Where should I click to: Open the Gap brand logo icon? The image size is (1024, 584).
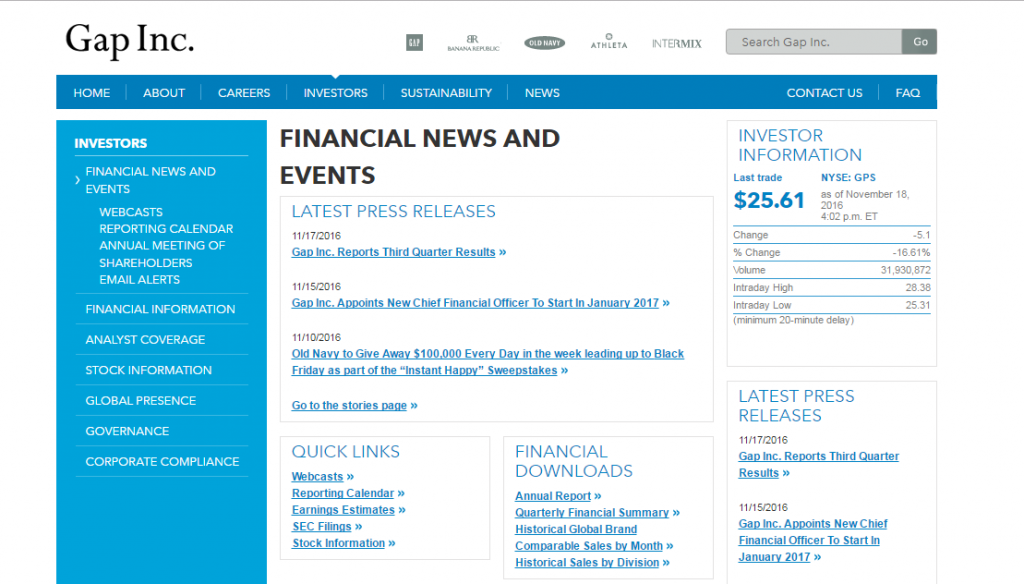[414, 42]
